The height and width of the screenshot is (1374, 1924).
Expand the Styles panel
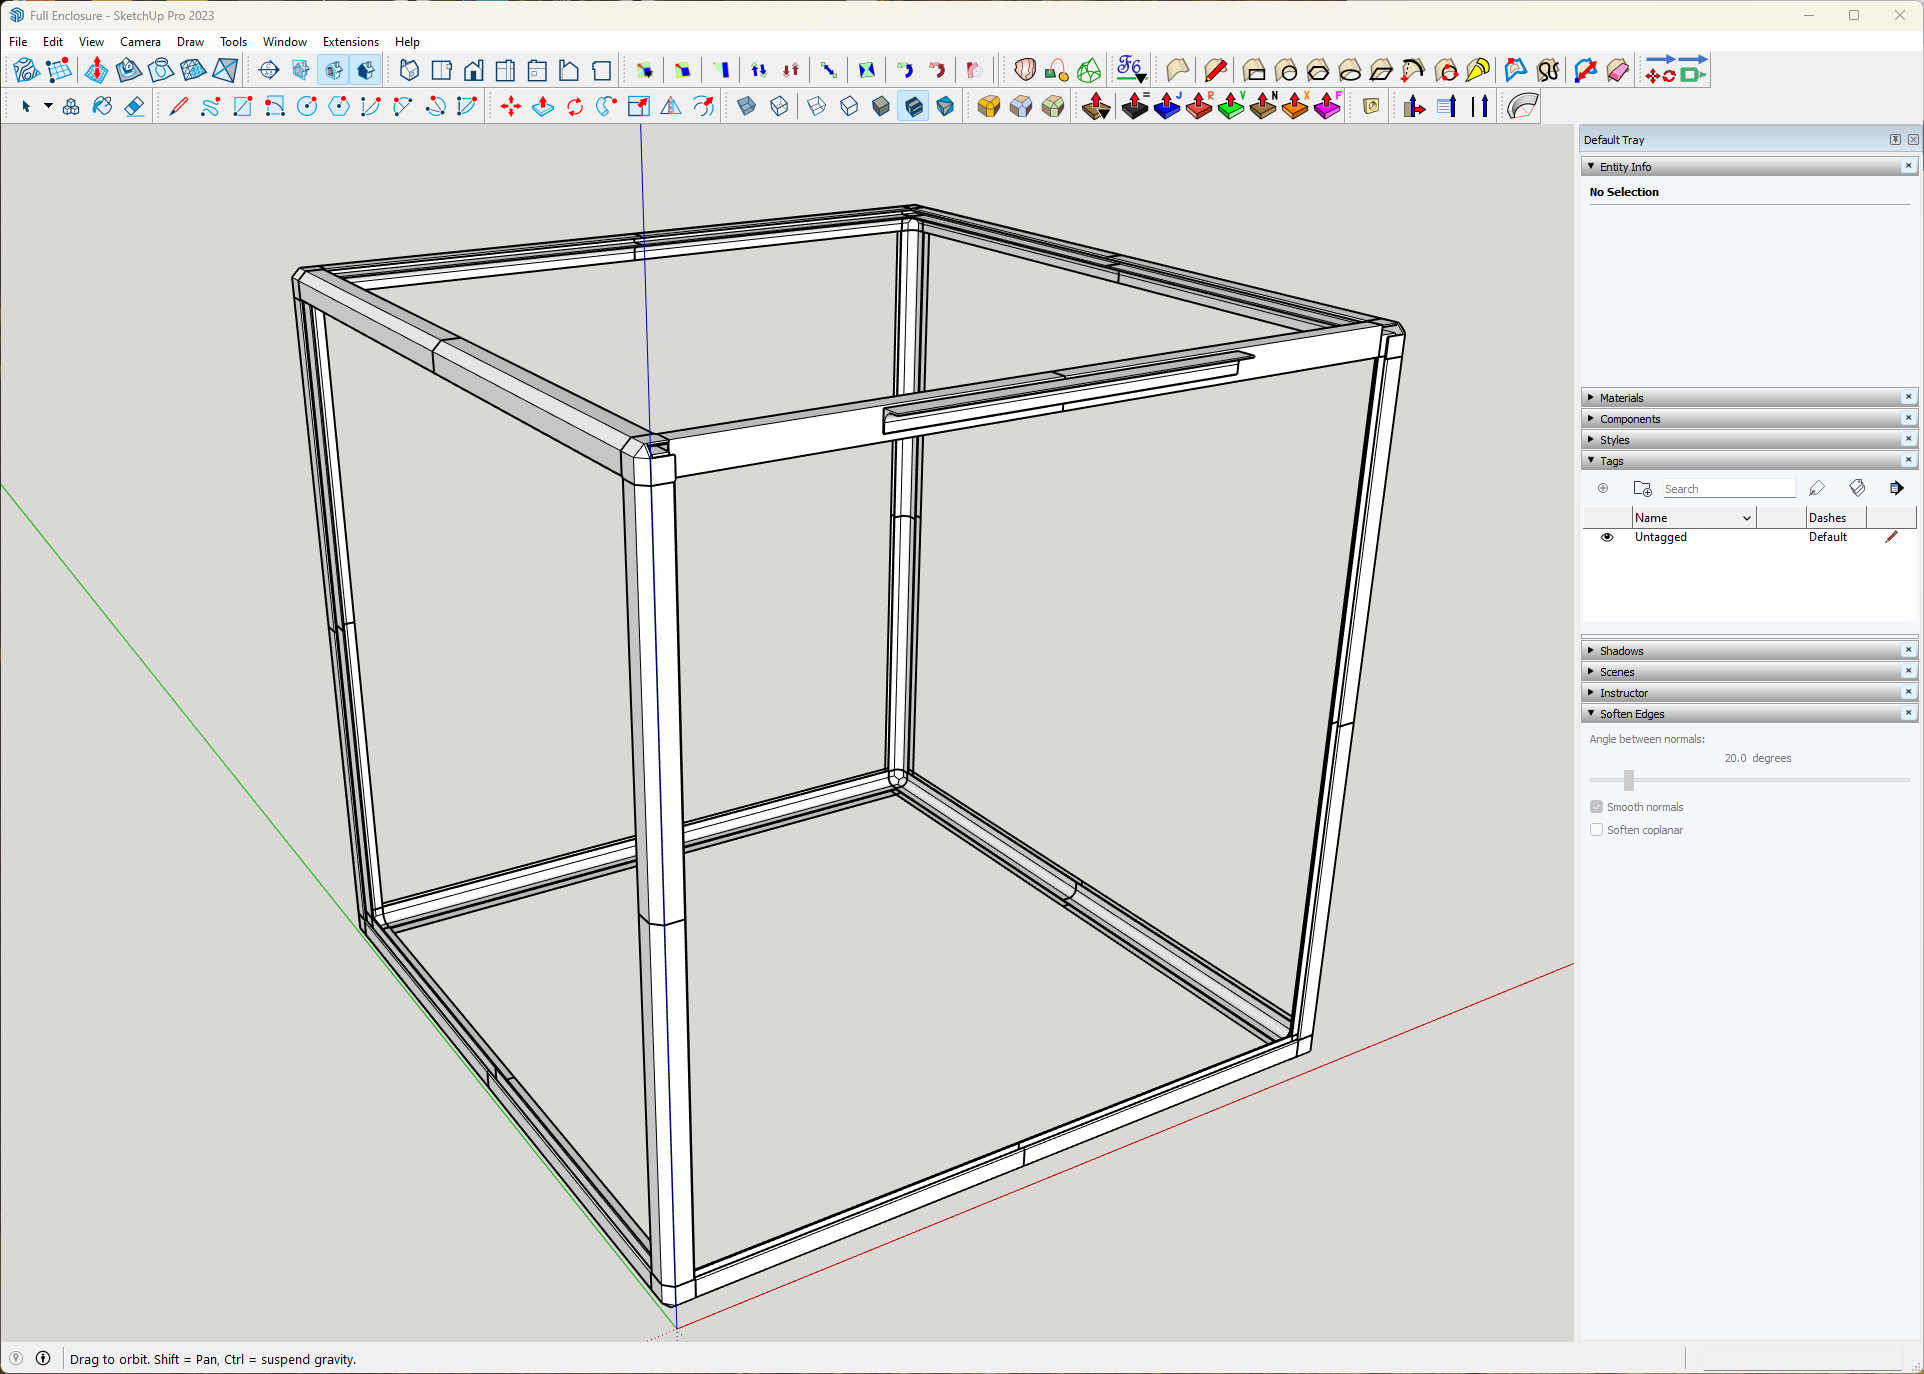(1592, 440)
